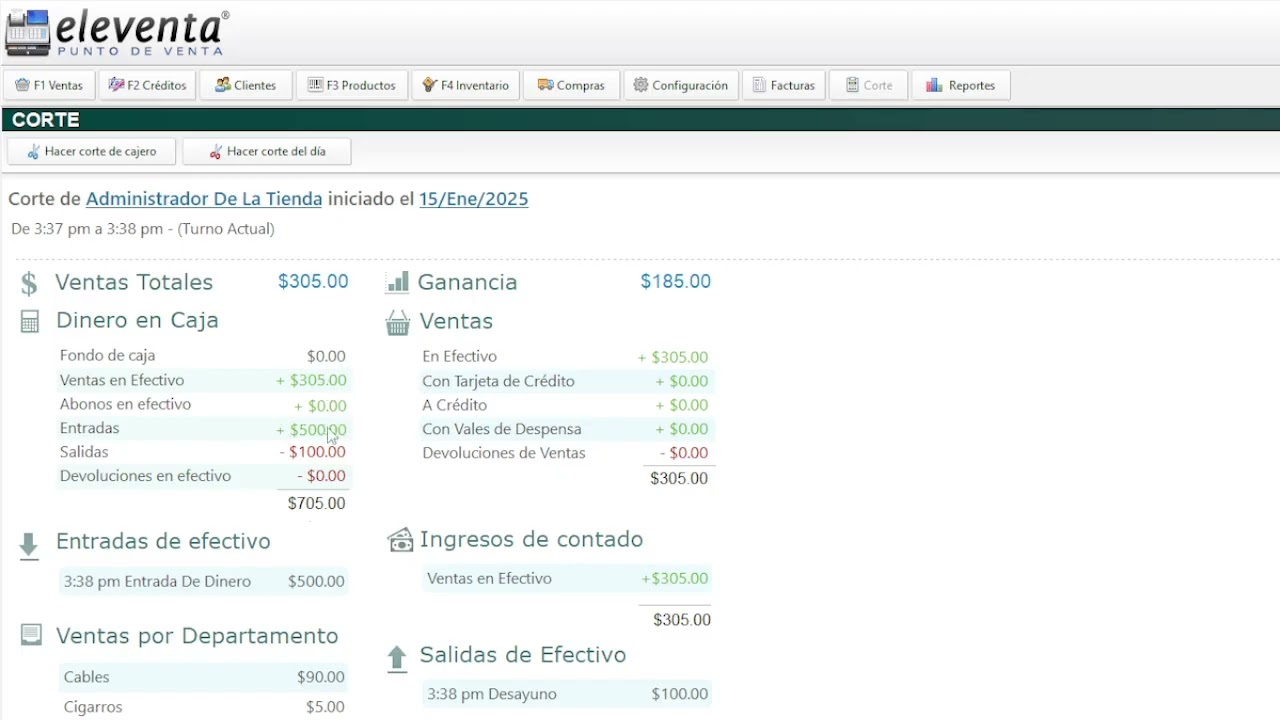Open the Compras section
Image resolution: width=1280 pixels, height=720 pixels.
(x=571, y=85)
